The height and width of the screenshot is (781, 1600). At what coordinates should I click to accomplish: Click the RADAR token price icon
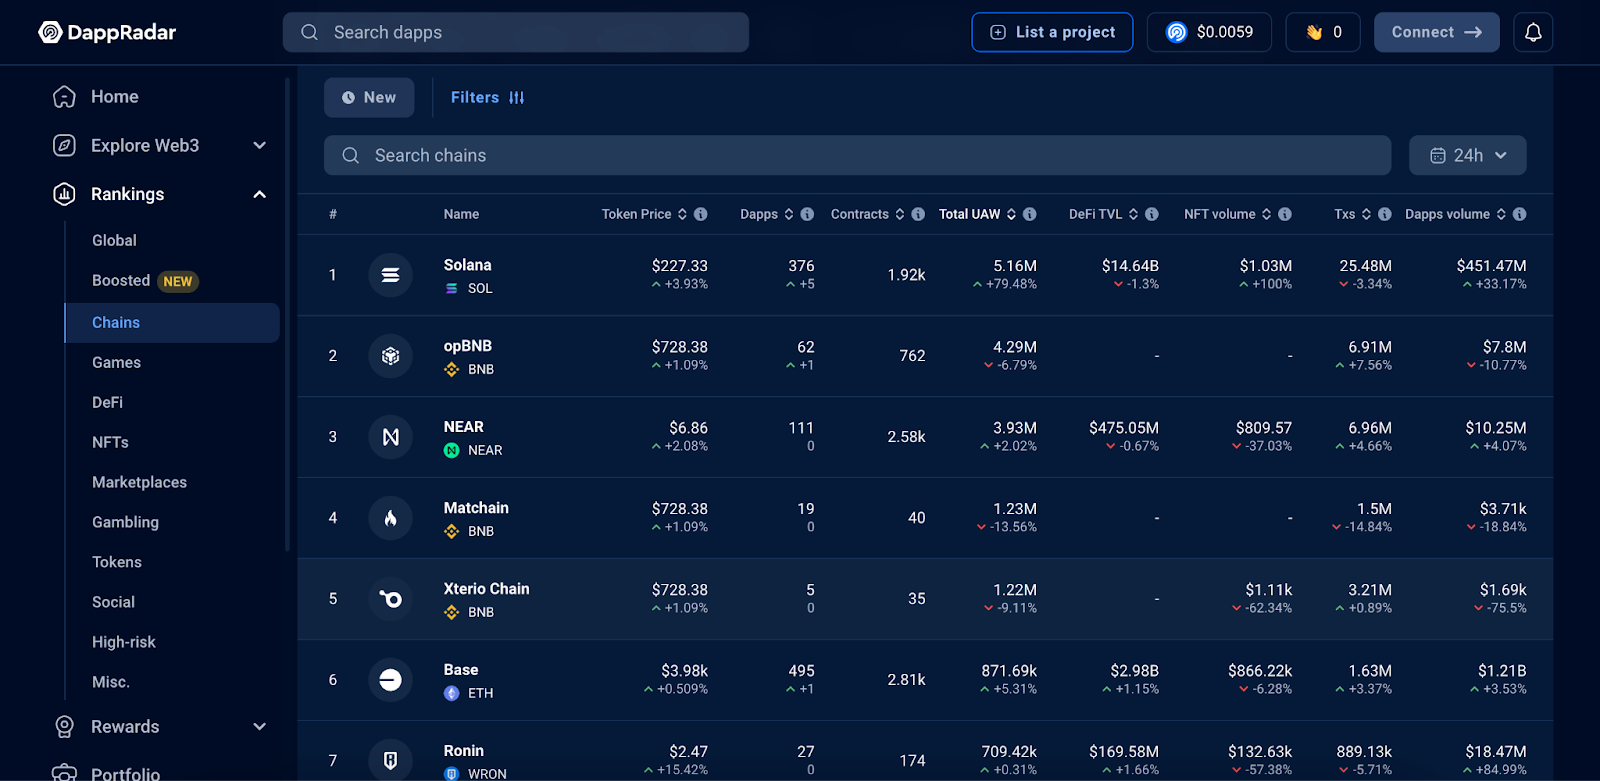(x=1177, y=32)
